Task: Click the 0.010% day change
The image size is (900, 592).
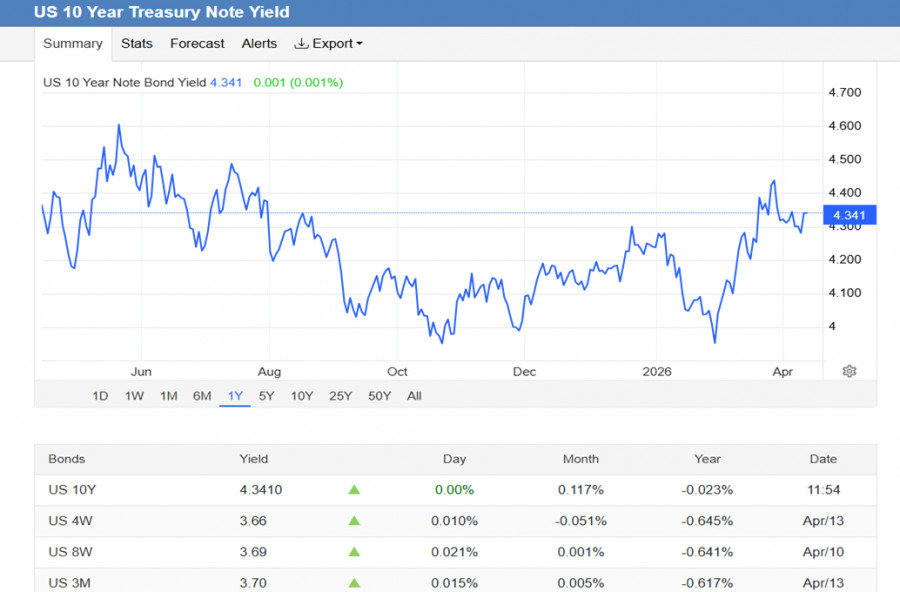Action: (455, 521)
